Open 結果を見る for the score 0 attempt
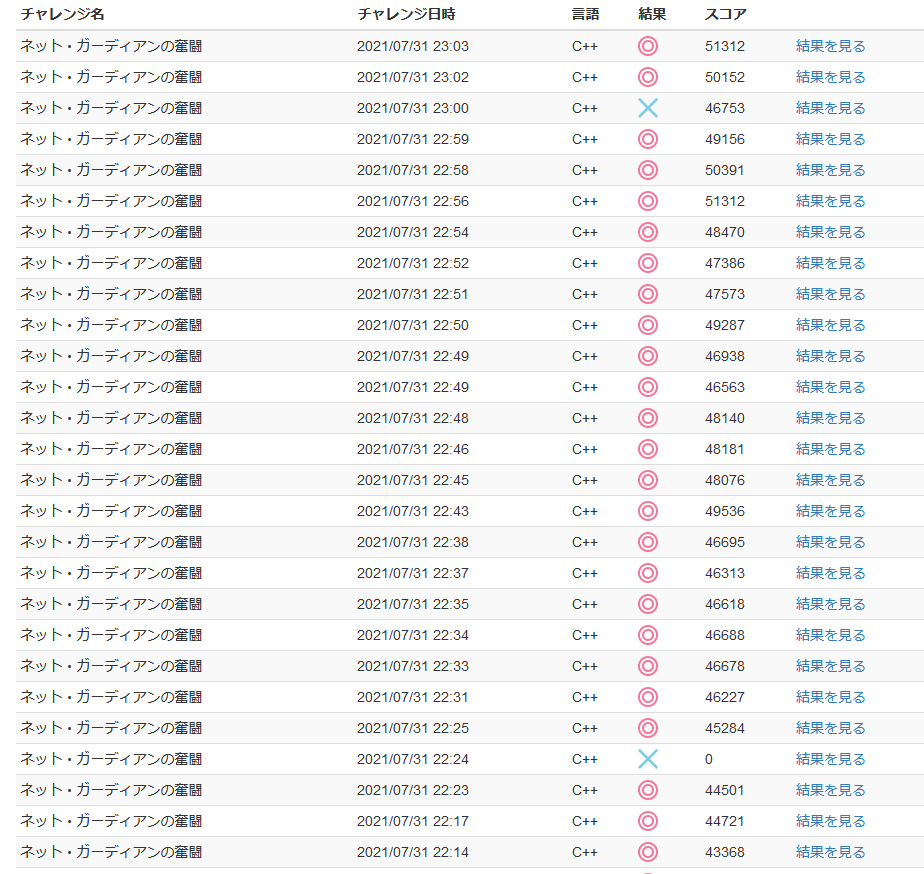 [830, 759]
